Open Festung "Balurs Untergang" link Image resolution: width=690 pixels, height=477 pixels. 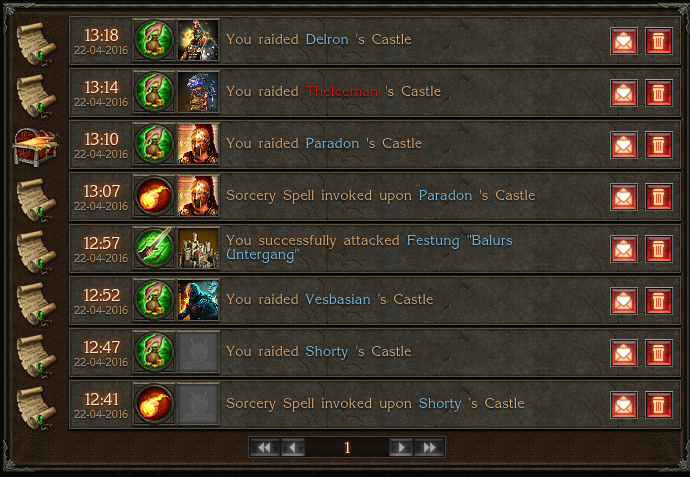(x=369, y=247)
